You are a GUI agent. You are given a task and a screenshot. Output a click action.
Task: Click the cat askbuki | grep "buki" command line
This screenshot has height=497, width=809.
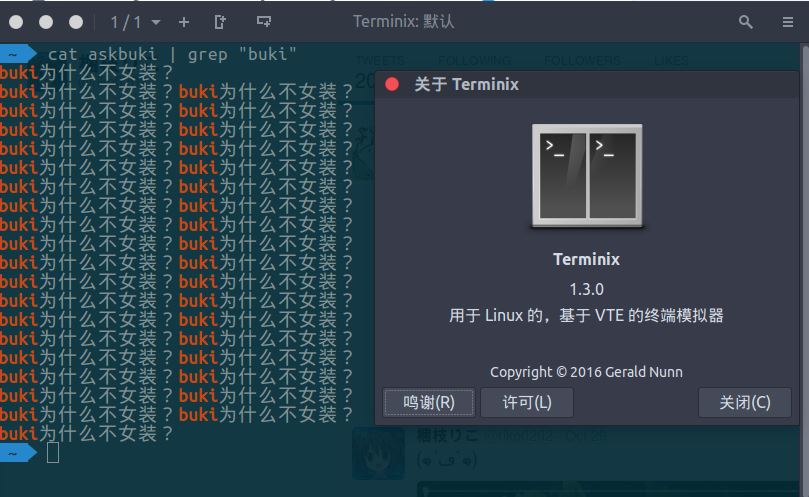[172, 54]
